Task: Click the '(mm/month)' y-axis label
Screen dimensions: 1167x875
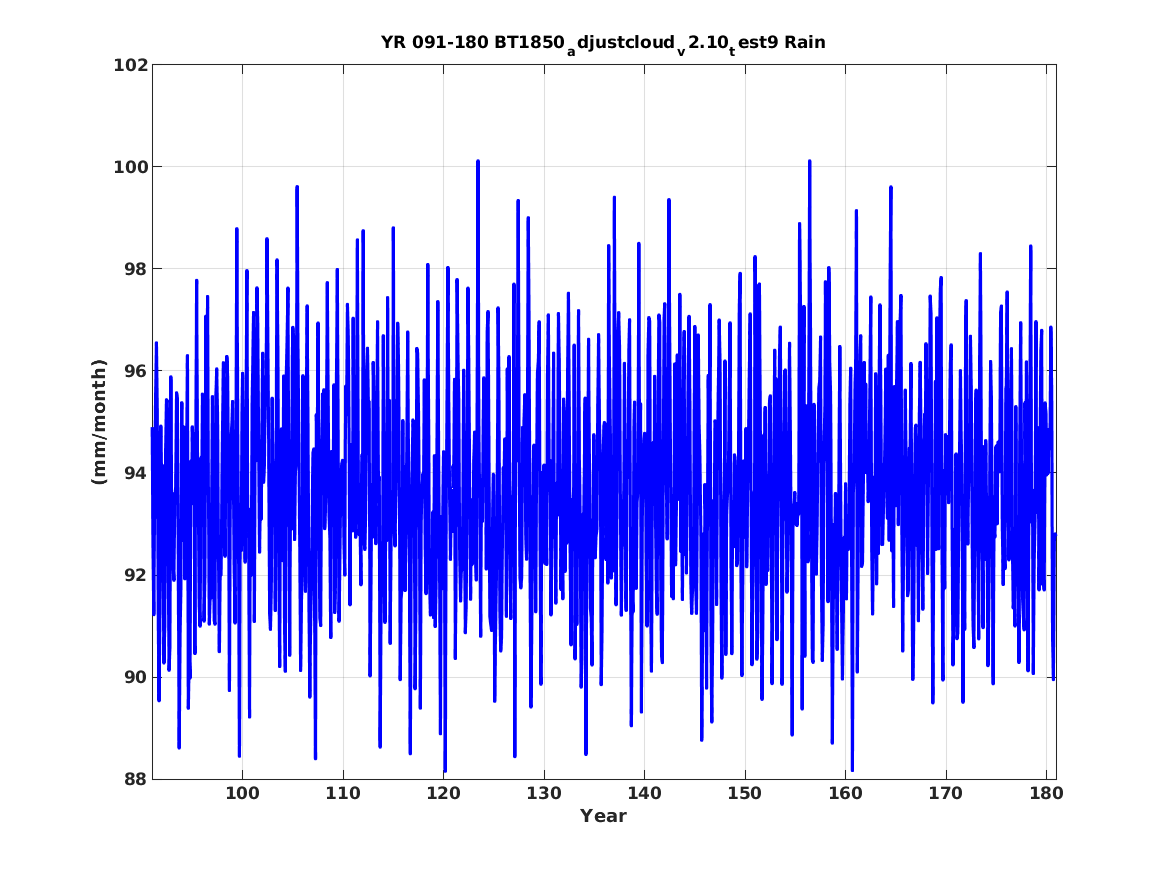Action: tap(99, 422)
